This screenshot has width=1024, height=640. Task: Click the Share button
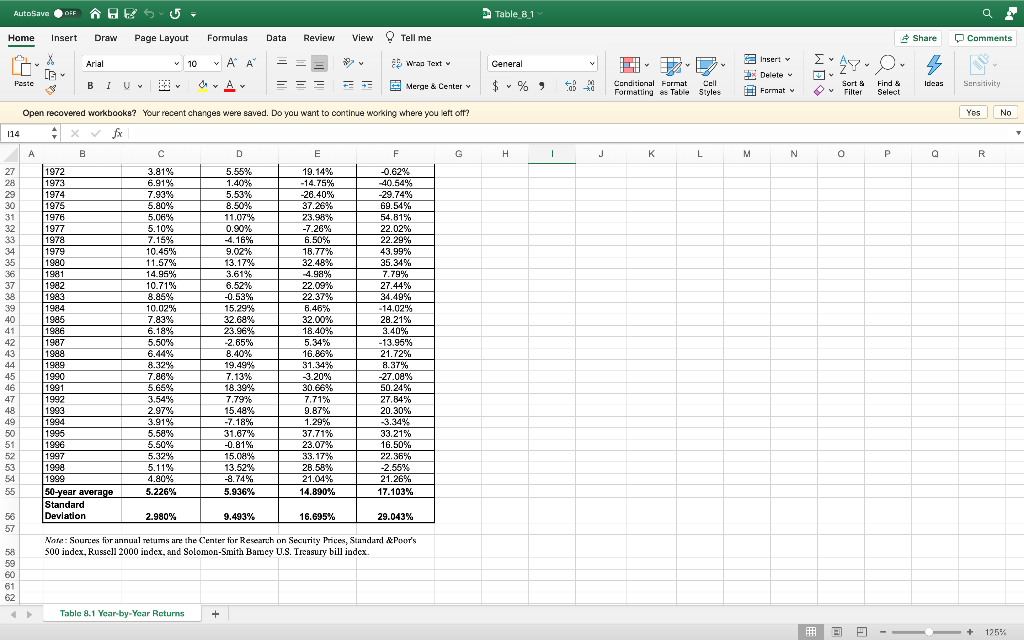point(918,38)
